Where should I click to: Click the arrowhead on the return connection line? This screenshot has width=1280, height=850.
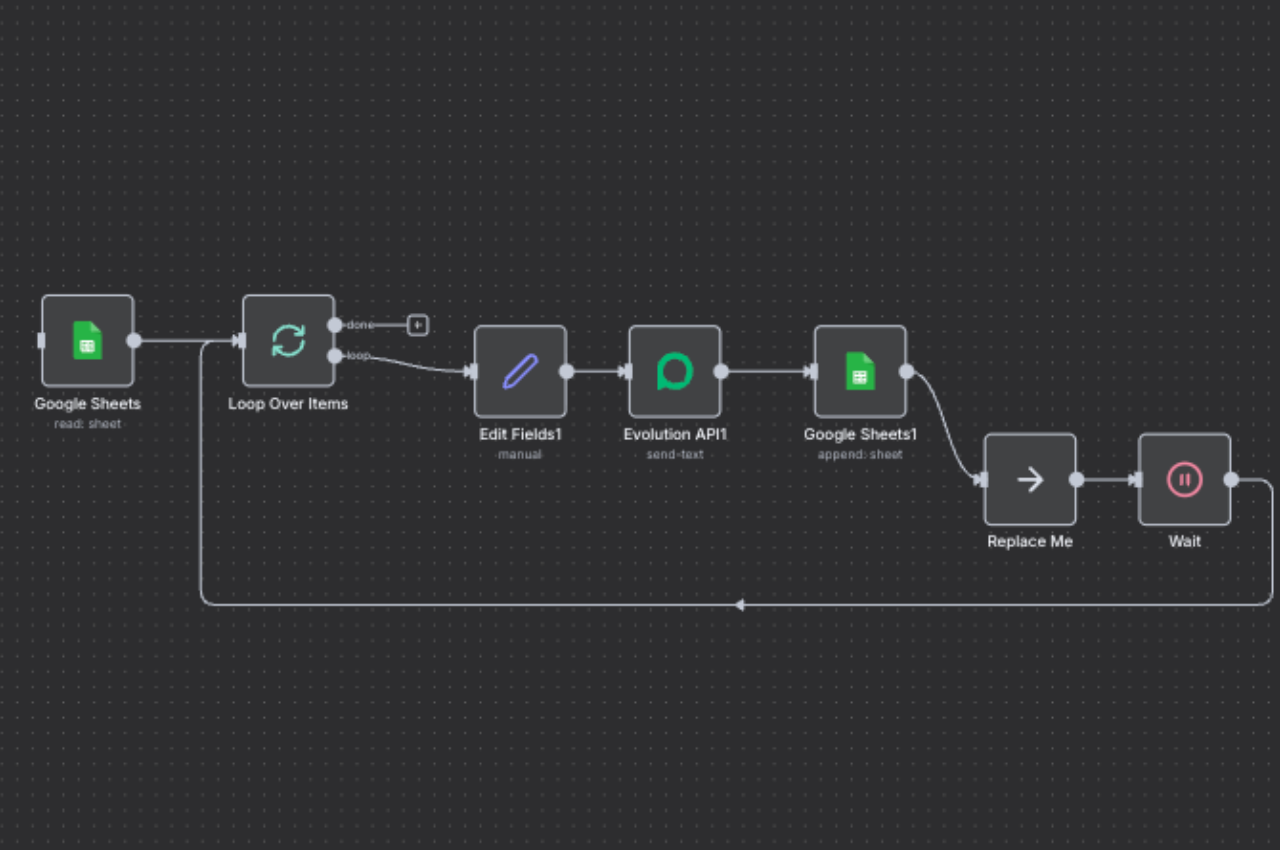coord(739,605)
